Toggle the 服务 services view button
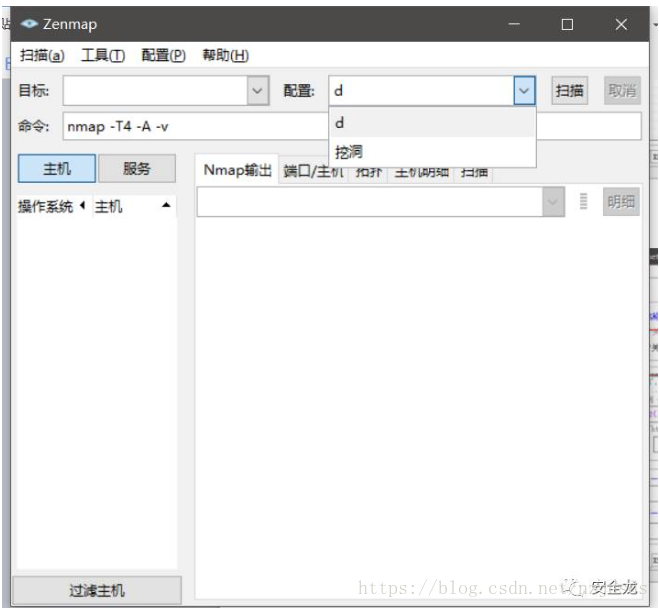 coord(137,168)
